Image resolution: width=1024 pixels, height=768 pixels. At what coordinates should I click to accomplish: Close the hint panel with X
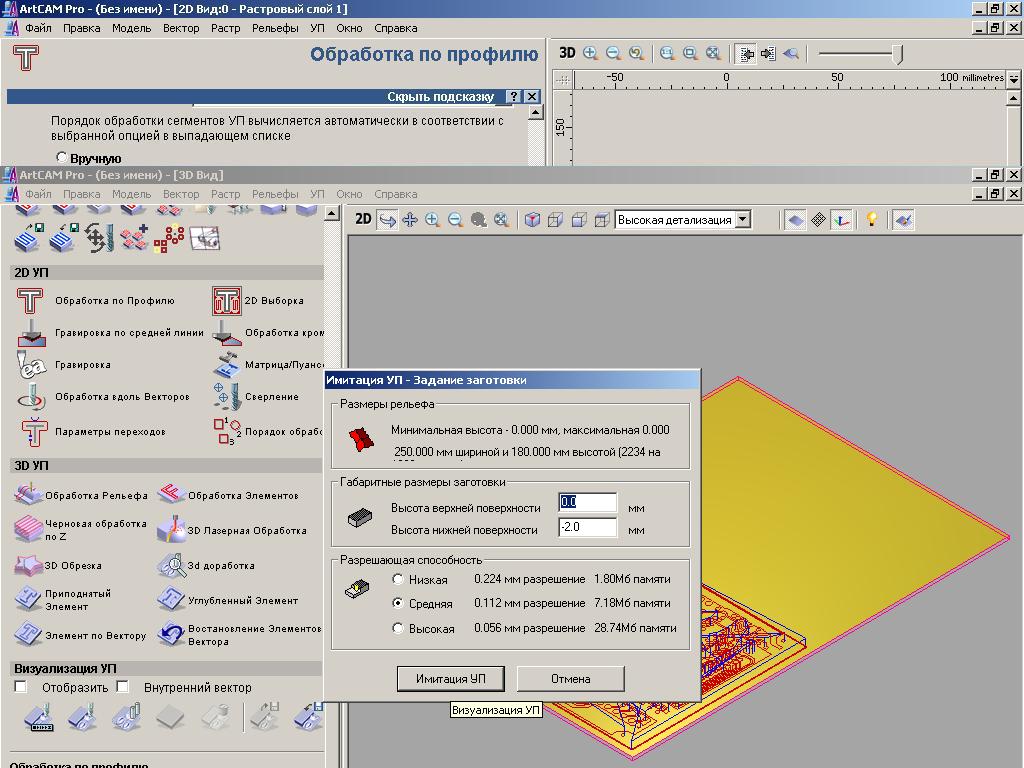coord(532,97)
